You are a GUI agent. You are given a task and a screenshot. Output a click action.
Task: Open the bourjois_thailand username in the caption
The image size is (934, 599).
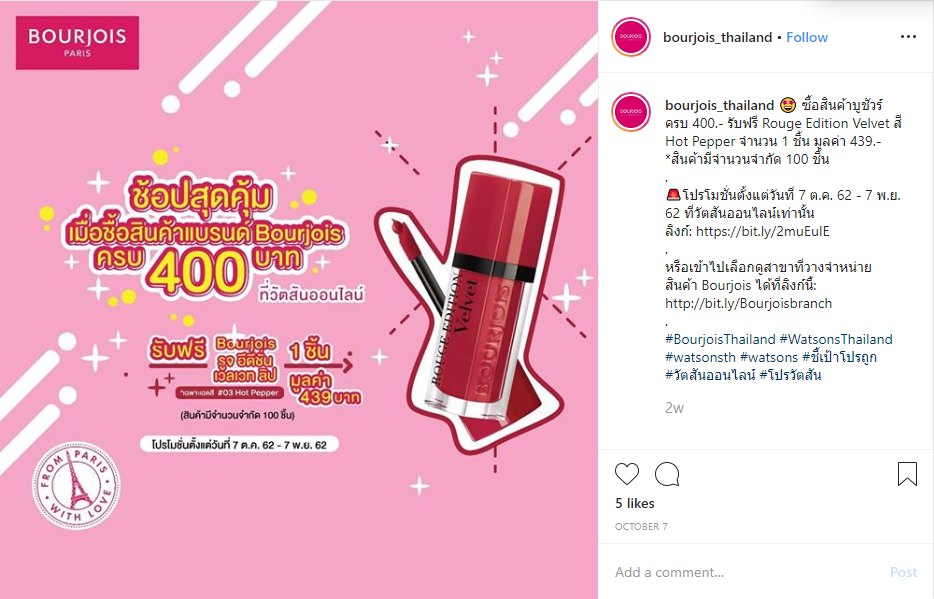(719, 105)
